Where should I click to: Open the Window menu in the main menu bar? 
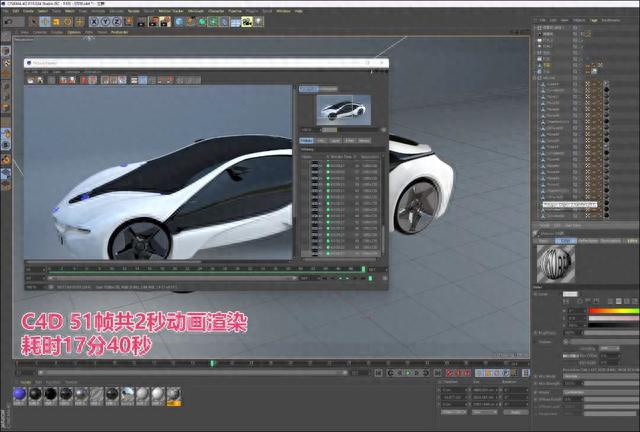[283, 11]
